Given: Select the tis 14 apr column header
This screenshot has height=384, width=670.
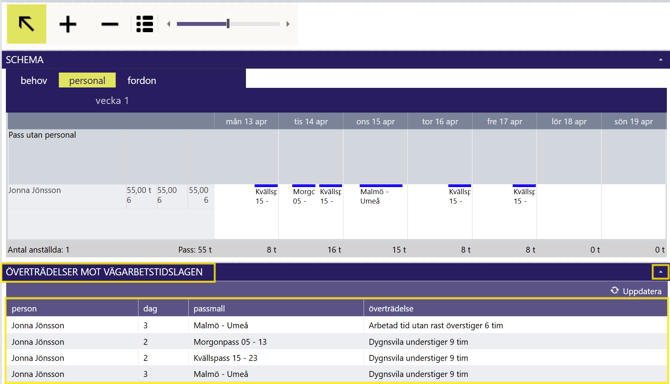Looking at the screenshot, I should point(311,122).
